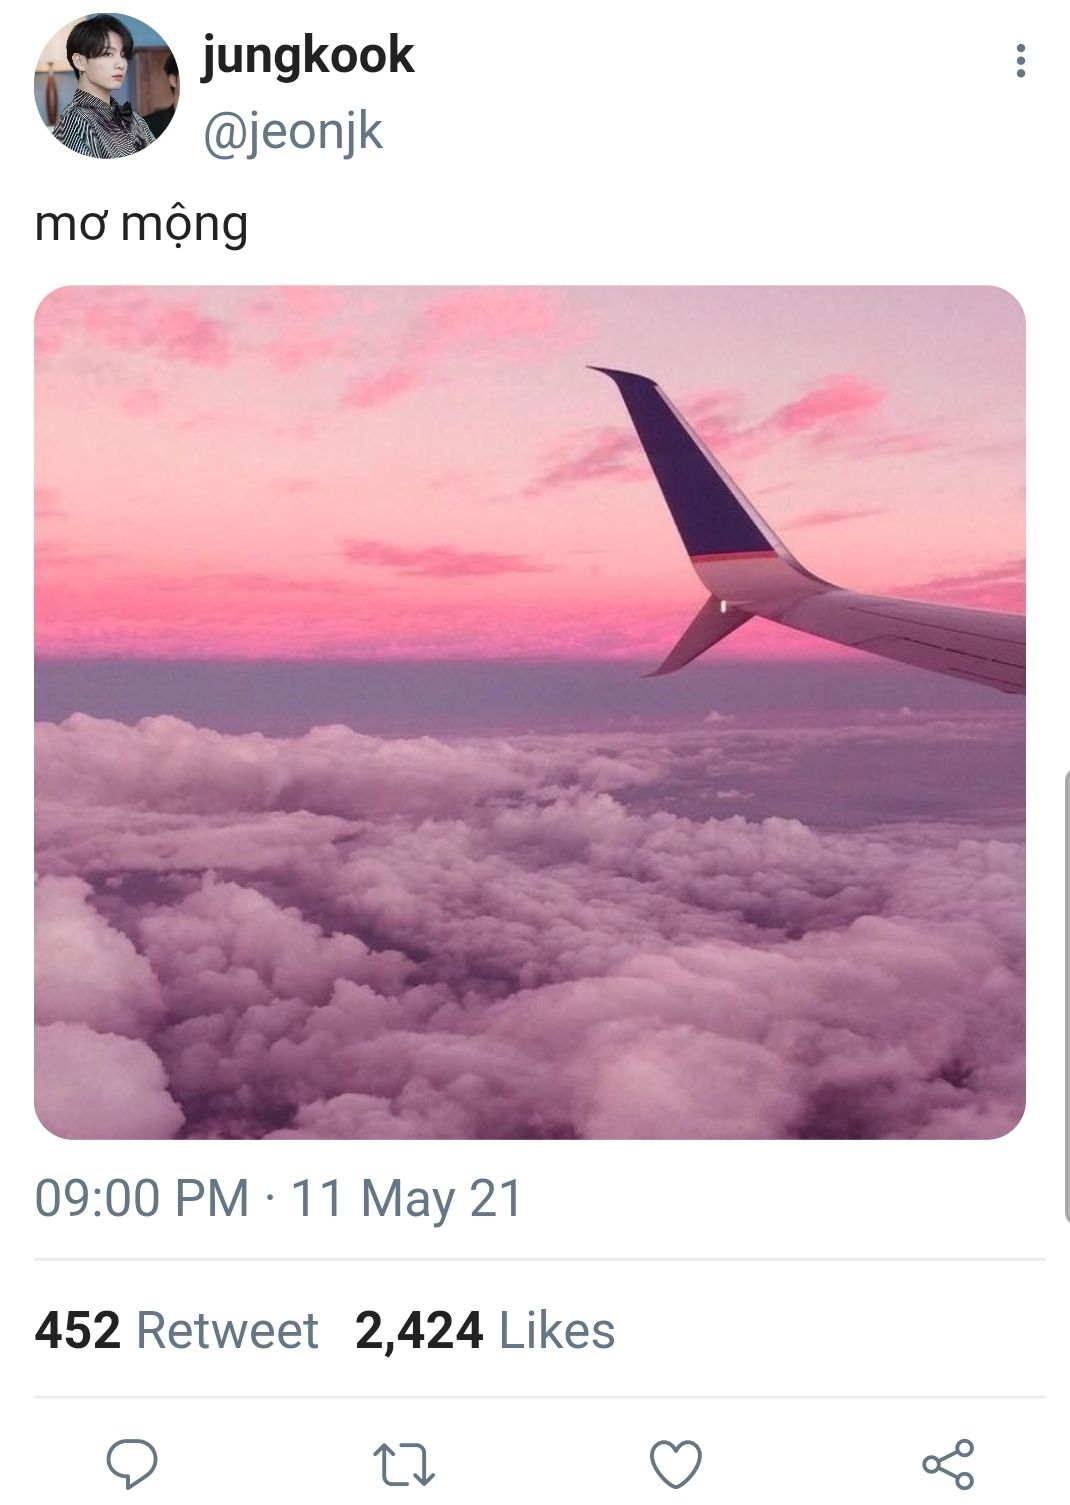Retweet this post using the arrows icon
The width and height of the screenshot is (1070, 1505).
point(404,1464)
